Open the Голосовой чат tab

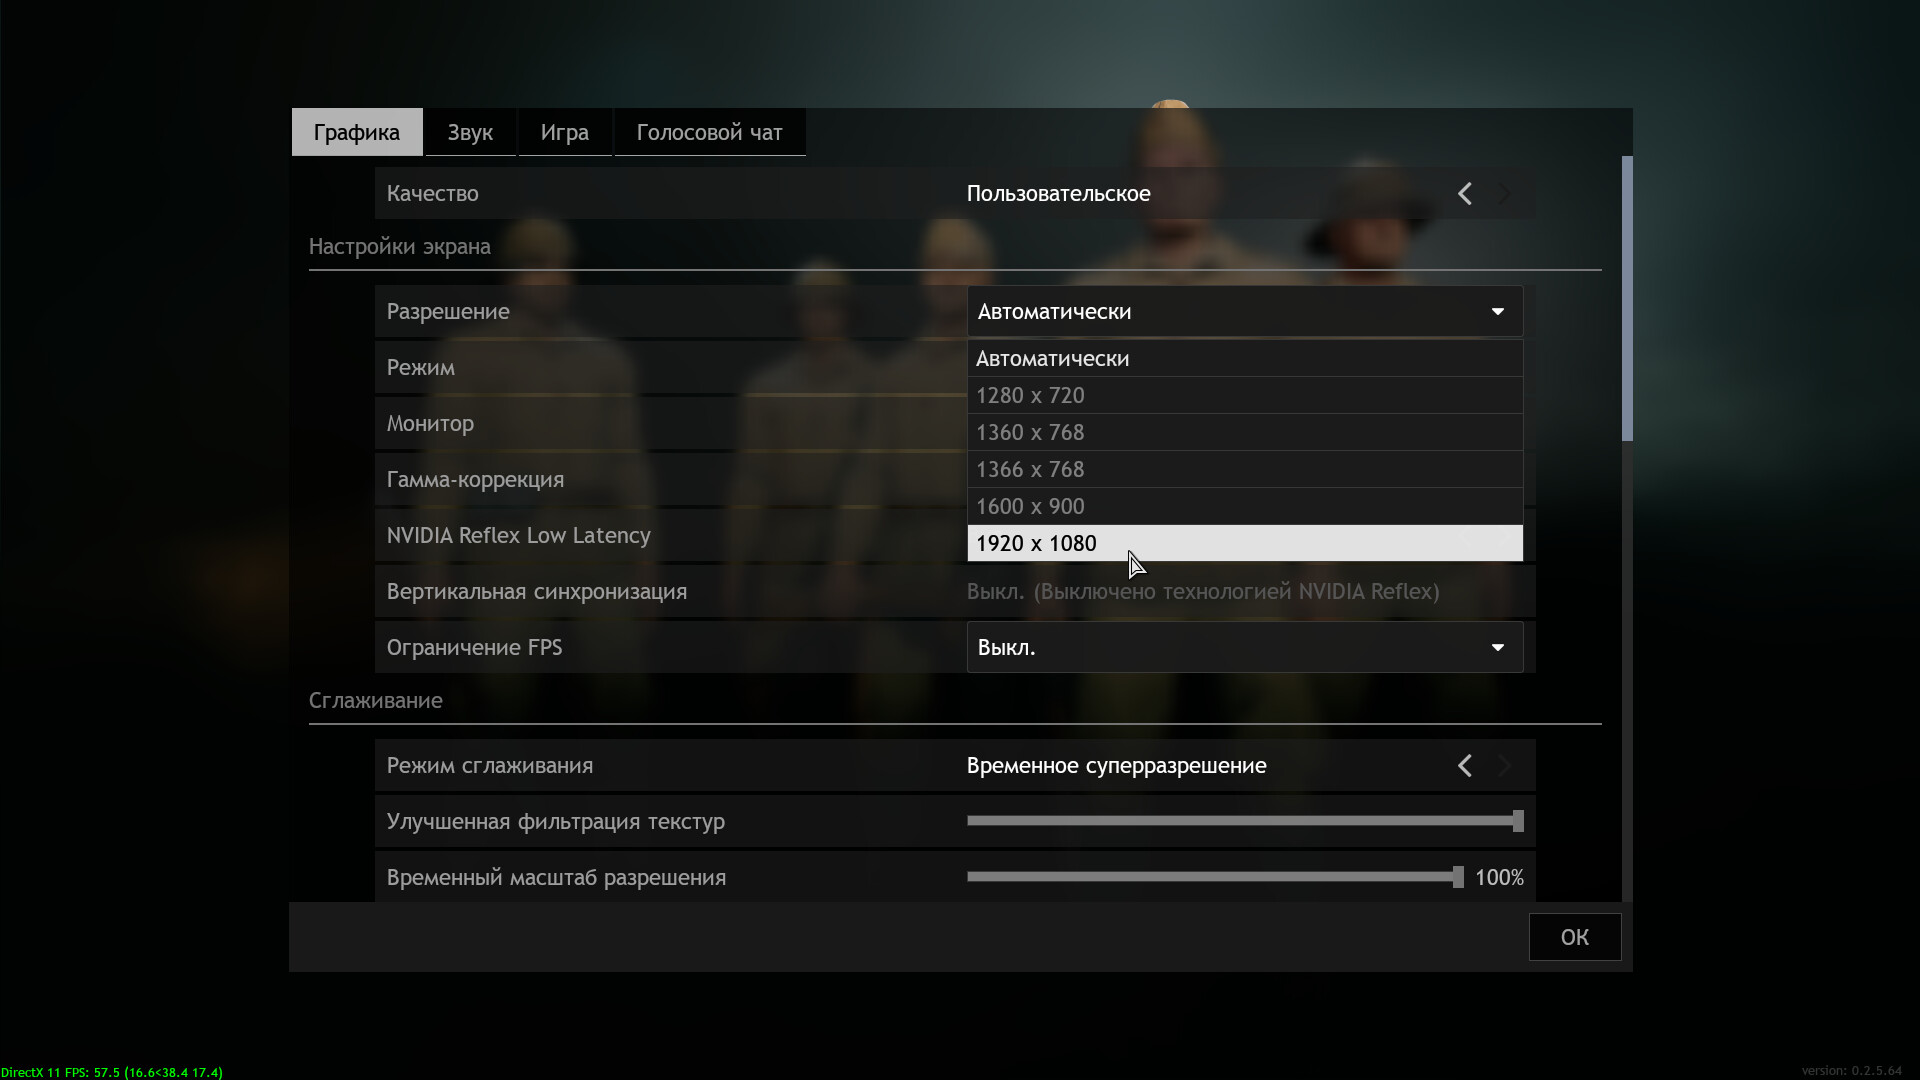coord(709,133)
